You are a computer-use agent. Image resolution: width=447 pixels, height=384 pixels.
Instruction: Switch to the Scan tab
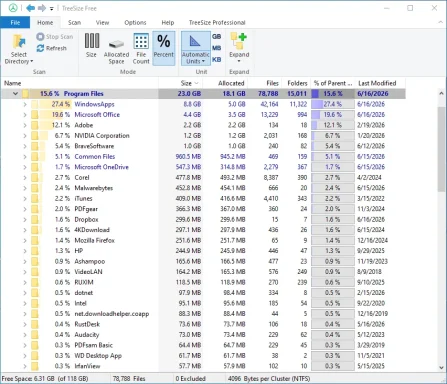74,22
